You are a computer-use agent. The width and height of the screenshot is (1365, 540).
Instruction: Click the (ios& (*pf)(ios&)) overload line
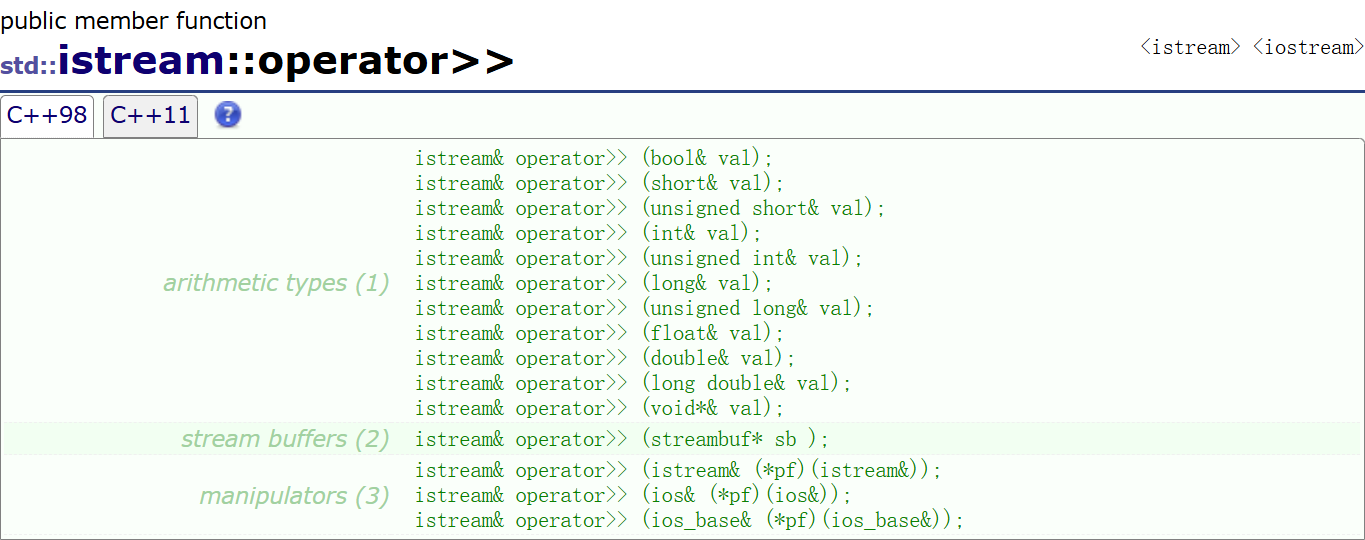(634, 495)
